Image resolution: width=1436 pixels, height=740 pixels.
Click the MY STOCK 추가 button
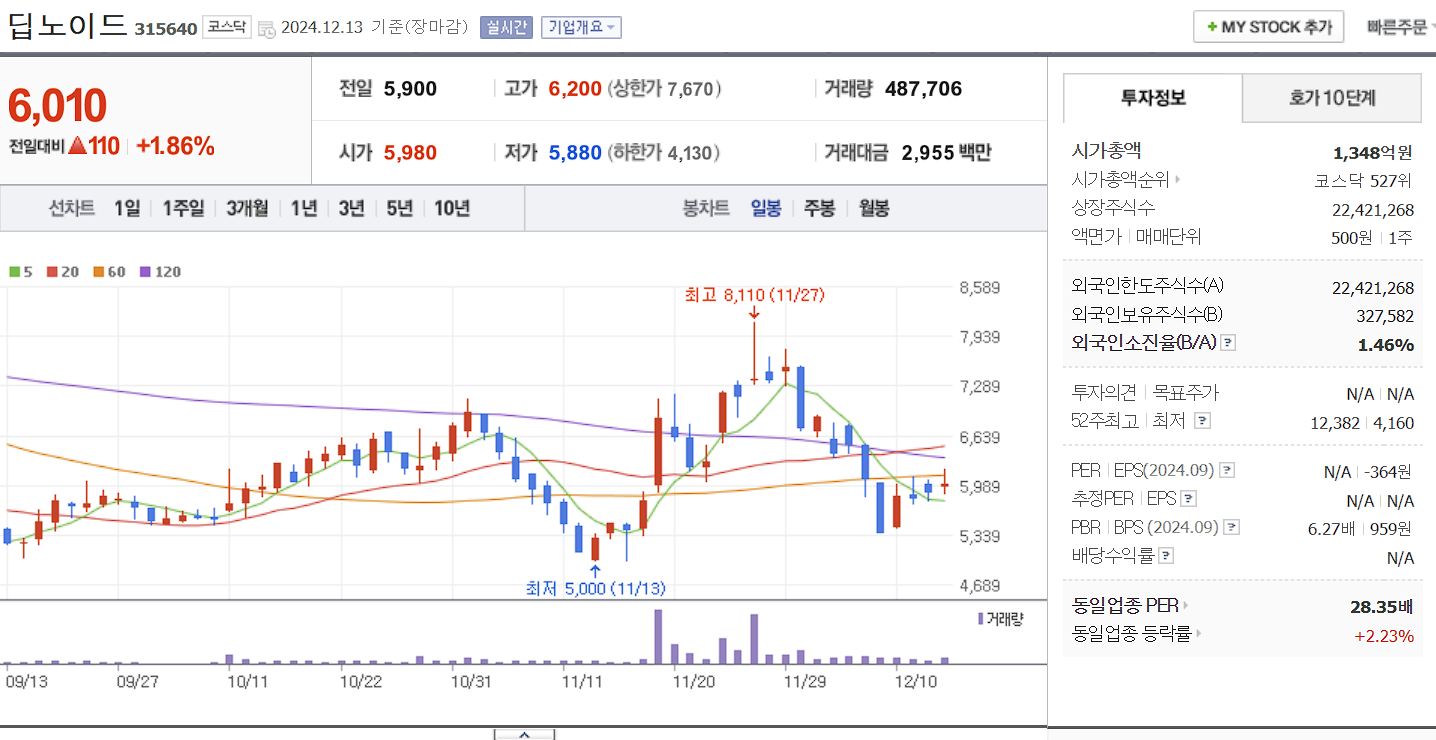(1268, 26)
